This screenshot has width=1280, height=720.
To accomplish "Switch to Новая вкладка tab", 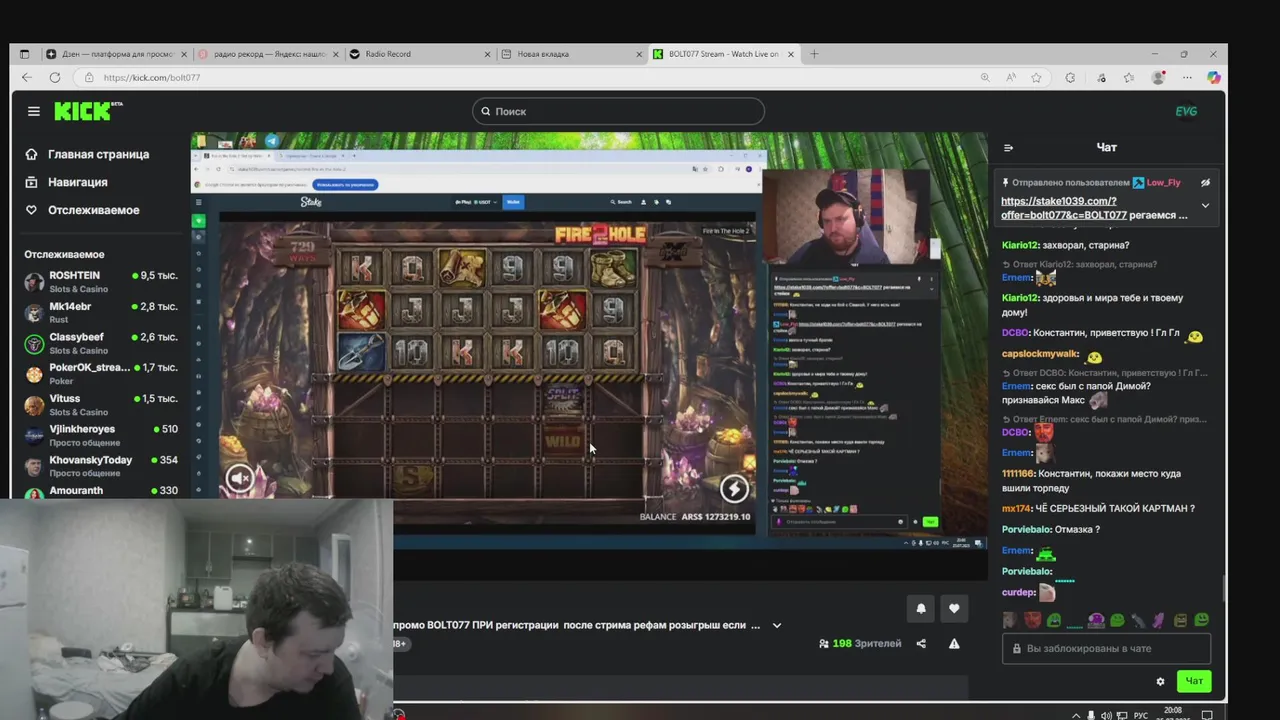I will (x=571, y=54).
